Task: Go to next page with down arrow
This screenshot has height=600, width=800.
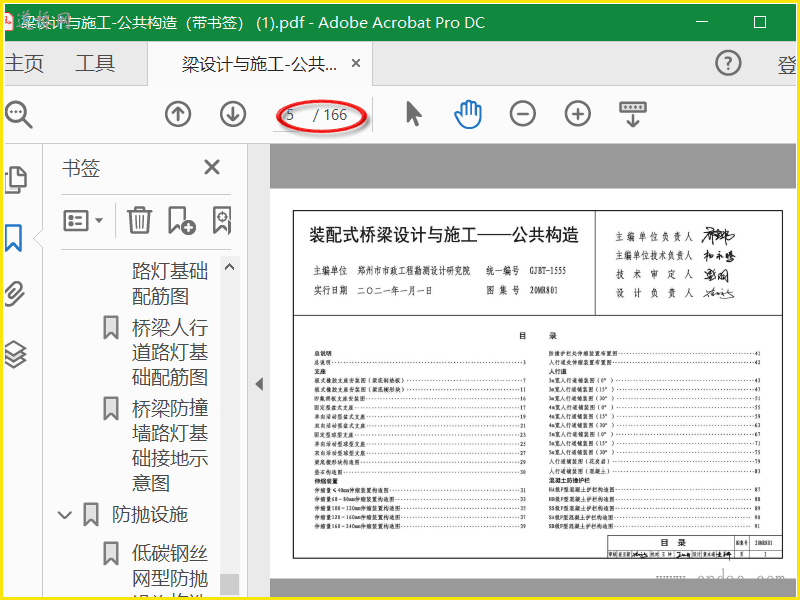Action: pyautogui.click(x=233, y=114)
